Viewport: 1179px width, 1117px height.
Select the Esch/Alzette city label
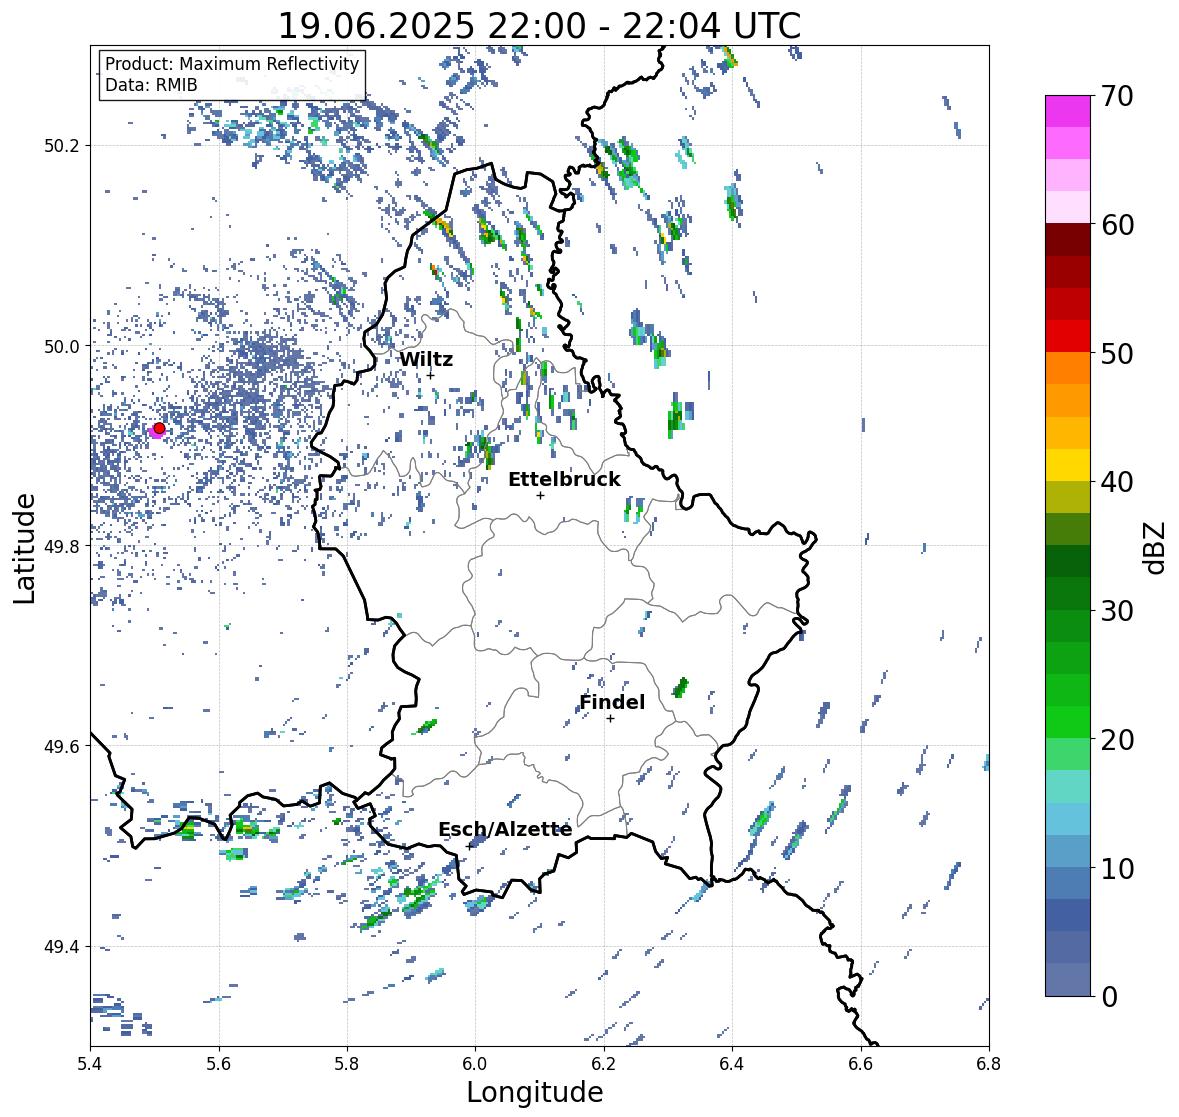pos(505,829)
